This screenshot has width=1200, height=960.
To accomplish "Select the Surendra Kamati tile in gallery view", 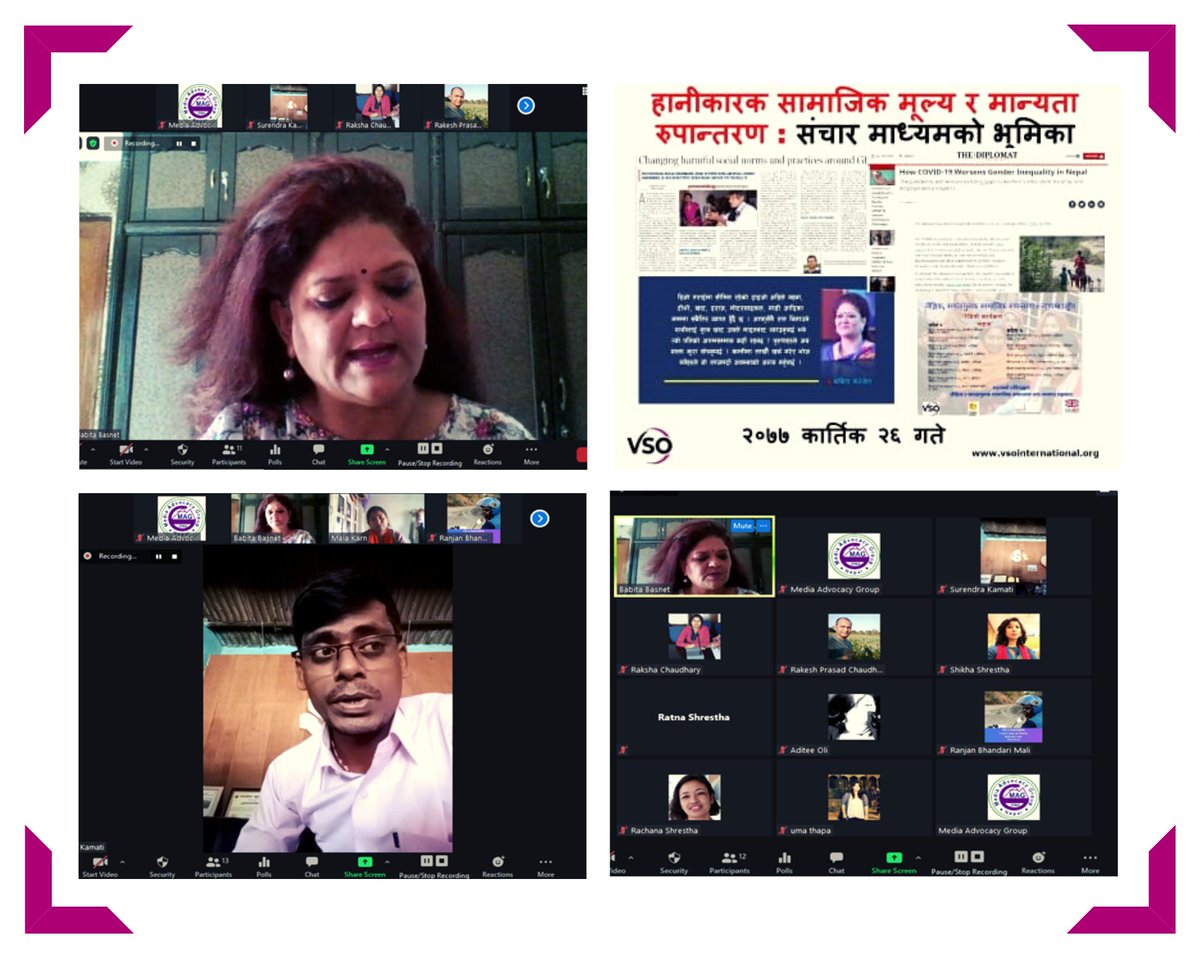I will [x=1014, y=557].
